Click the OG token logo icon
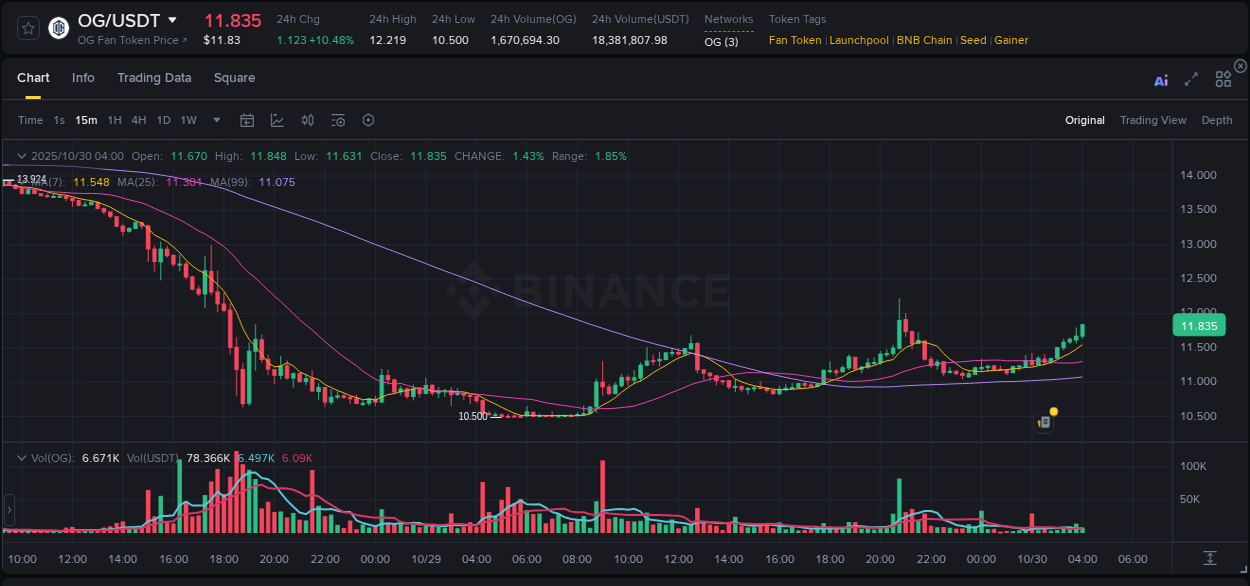This screenshot has height=586, width=1250. pos(58,27)
